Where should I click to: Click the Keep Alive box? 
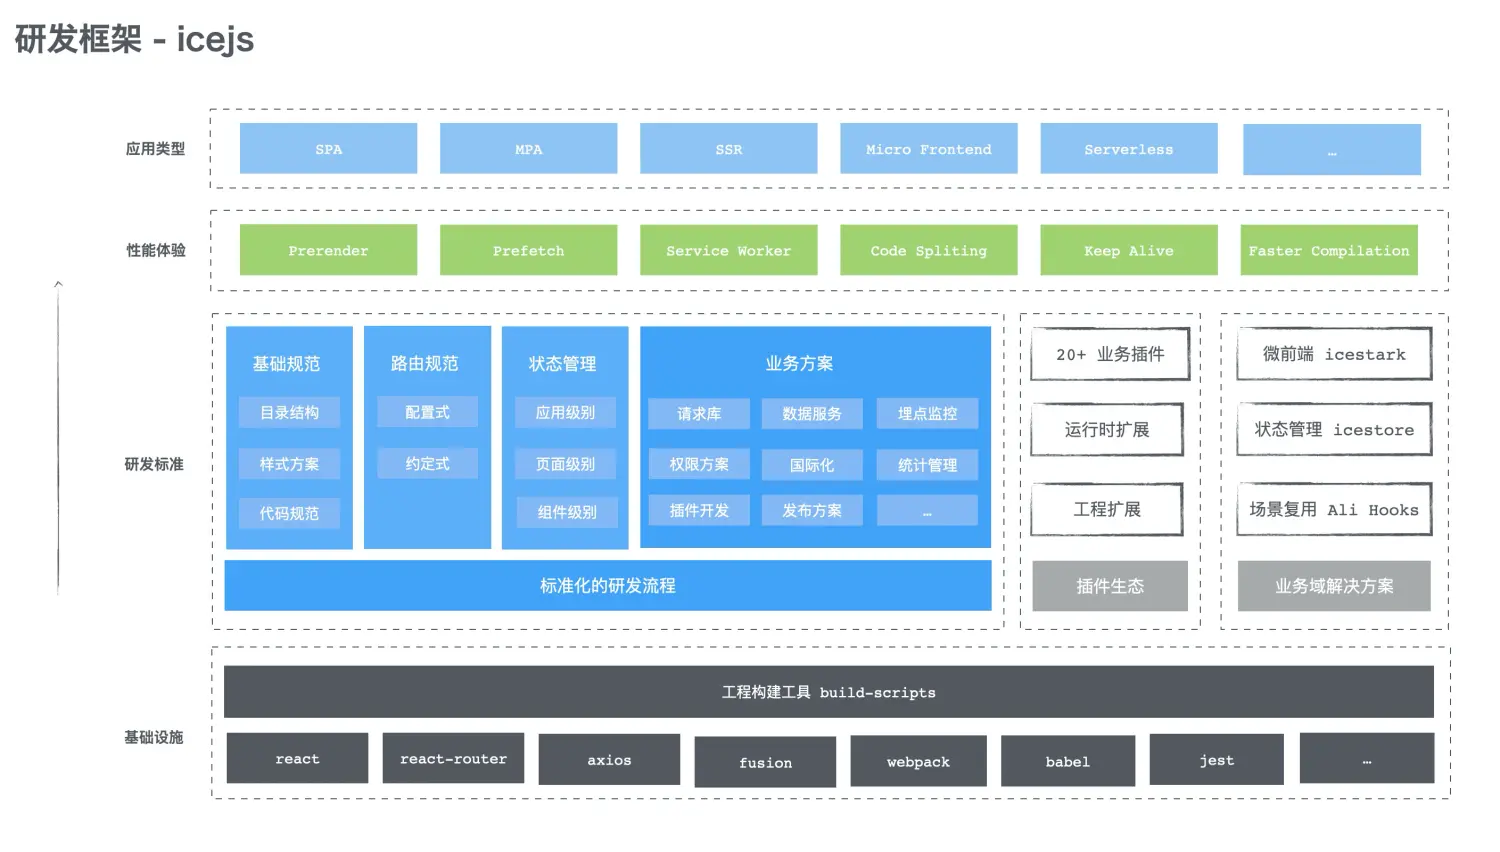[1129, 250]
